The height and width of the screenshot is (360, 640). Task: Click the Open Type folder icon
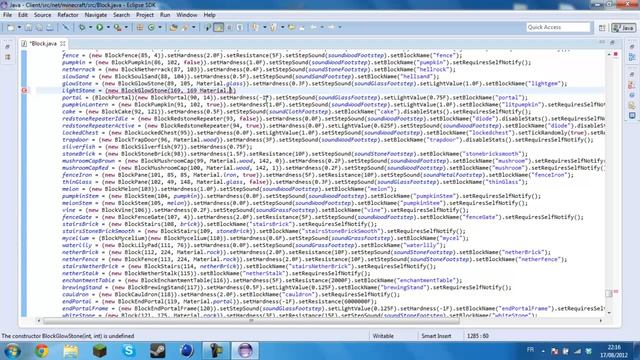click(x=173, y=27)
